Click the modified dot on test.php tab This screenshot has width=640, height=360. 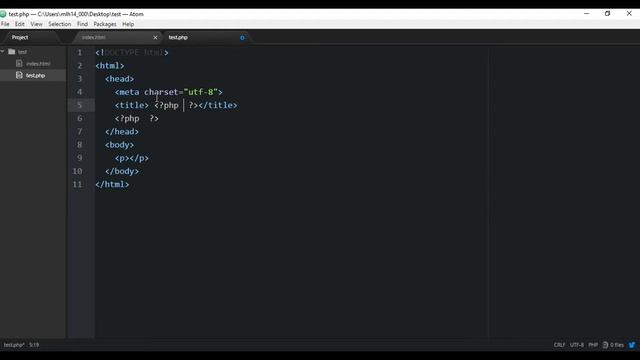pos(242,38)
